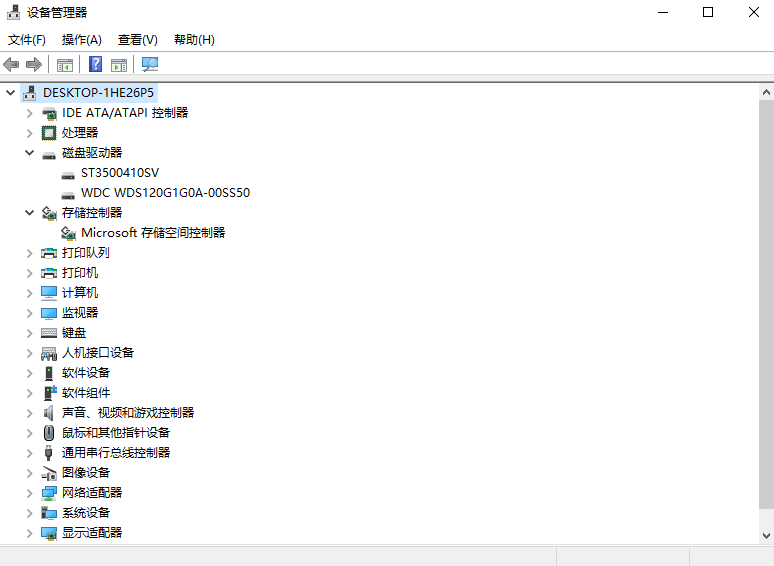
Task: Click the scrollbar up arrow
Action: click(766, 92)
